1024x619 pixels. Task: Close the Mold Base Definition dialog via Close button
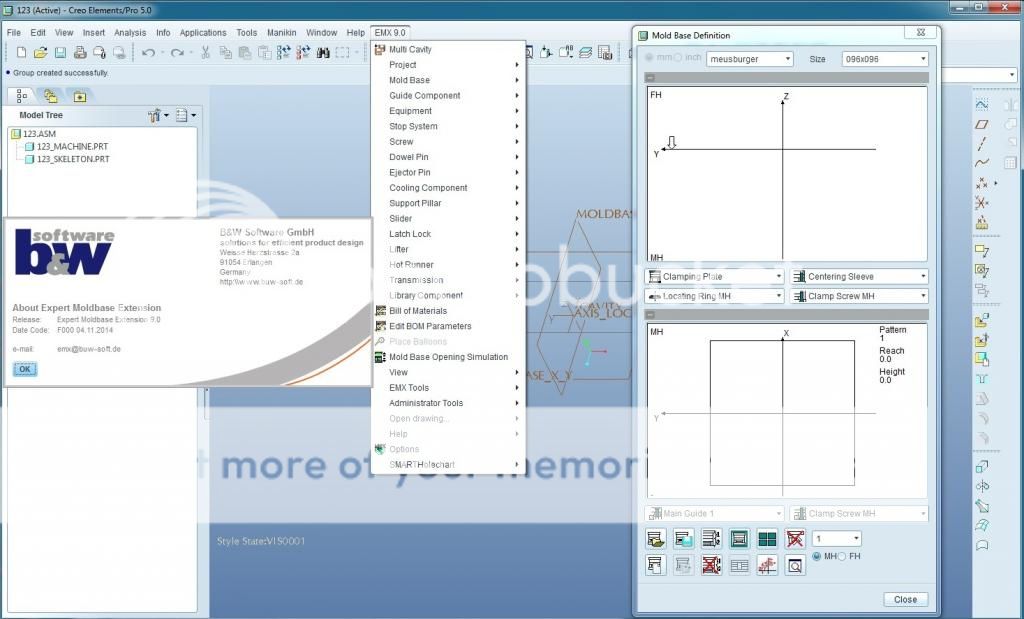[905, 600]
